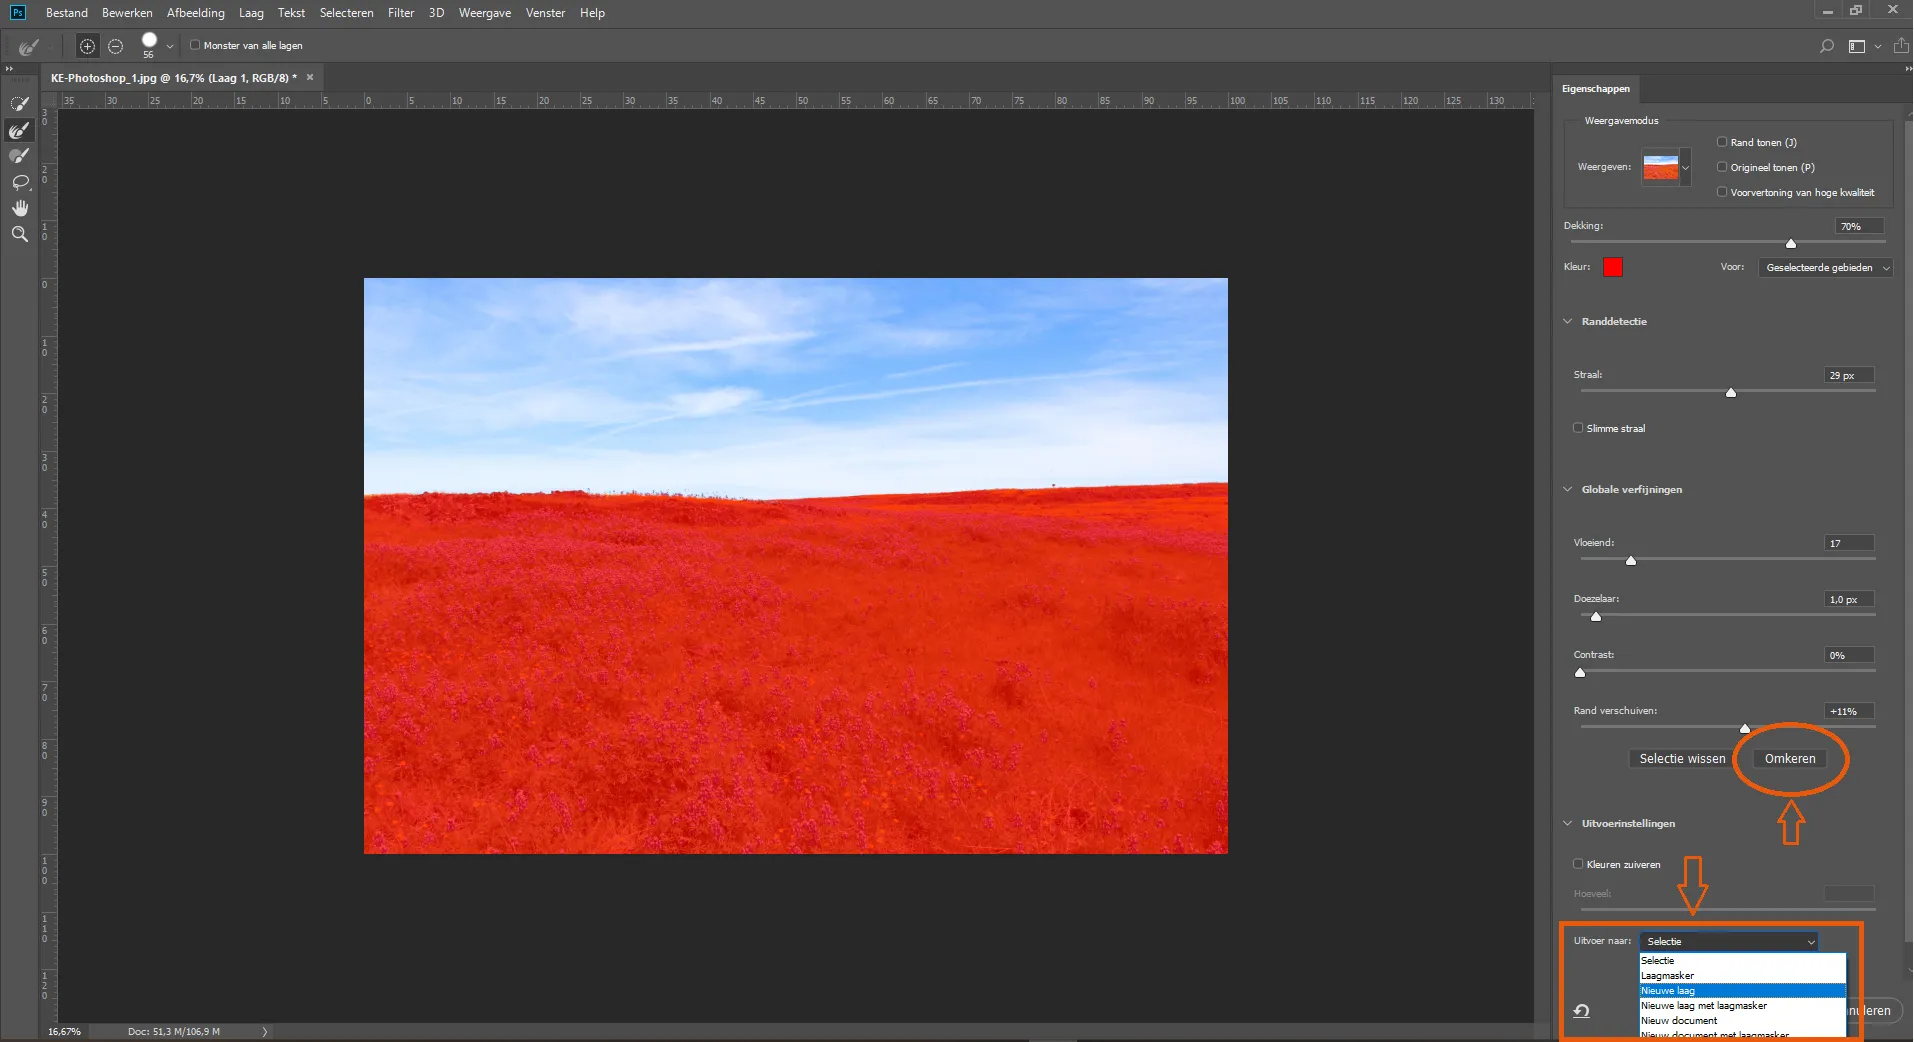Click the reset workspace undo arrow icon
Viewport: 1914px width, 1042px height.
click(1581, 1011)
